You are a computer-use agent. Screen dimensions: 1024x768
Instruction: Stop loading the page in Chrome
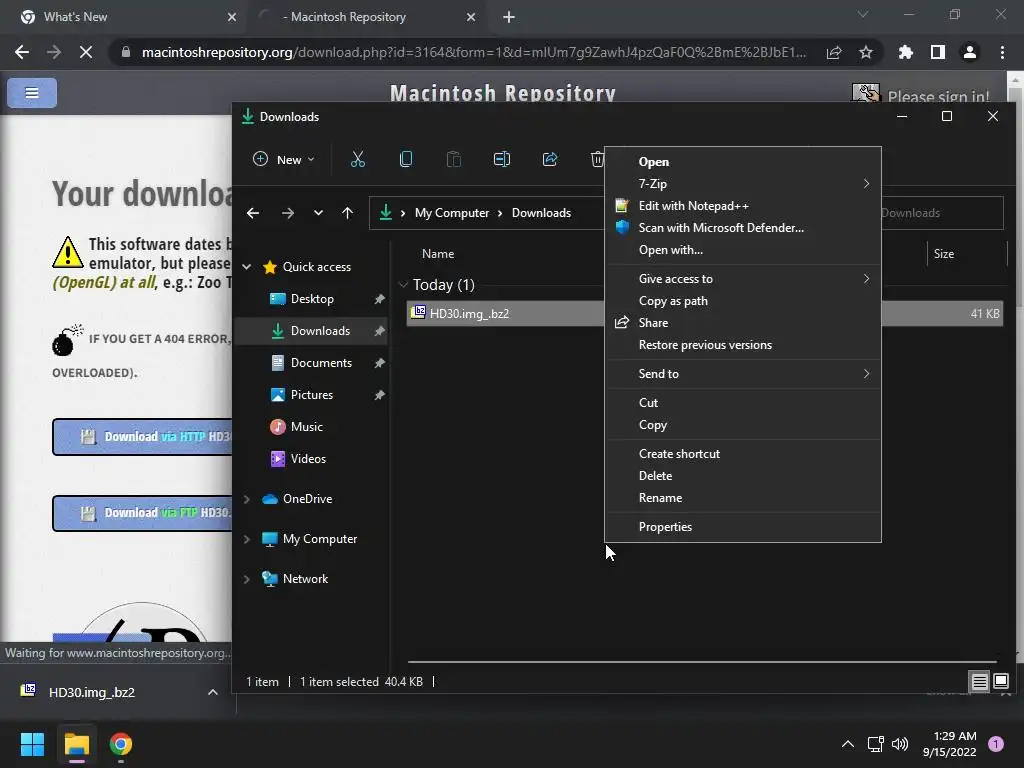pyautogui.click(x=86, y=52)
